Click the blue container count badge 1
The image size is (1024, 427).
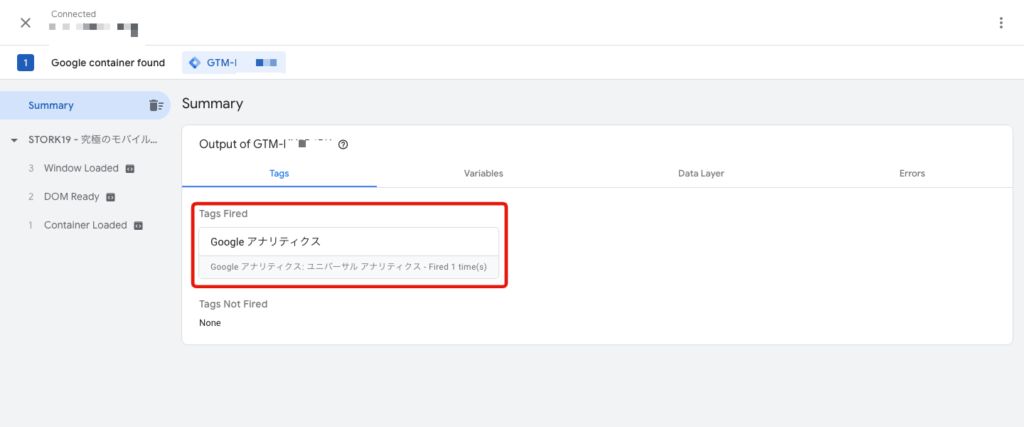click(25, 63)
